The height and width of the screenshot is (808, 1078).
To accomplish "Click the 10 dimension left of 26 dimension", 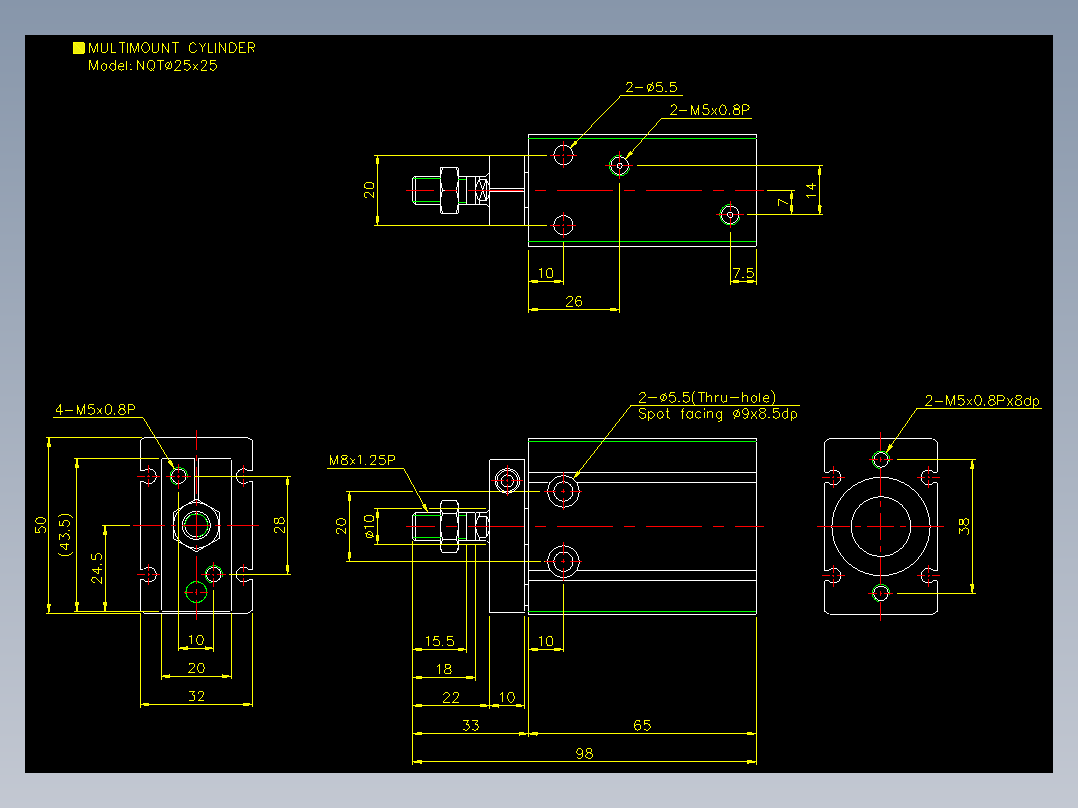I will tap(545, 273).
